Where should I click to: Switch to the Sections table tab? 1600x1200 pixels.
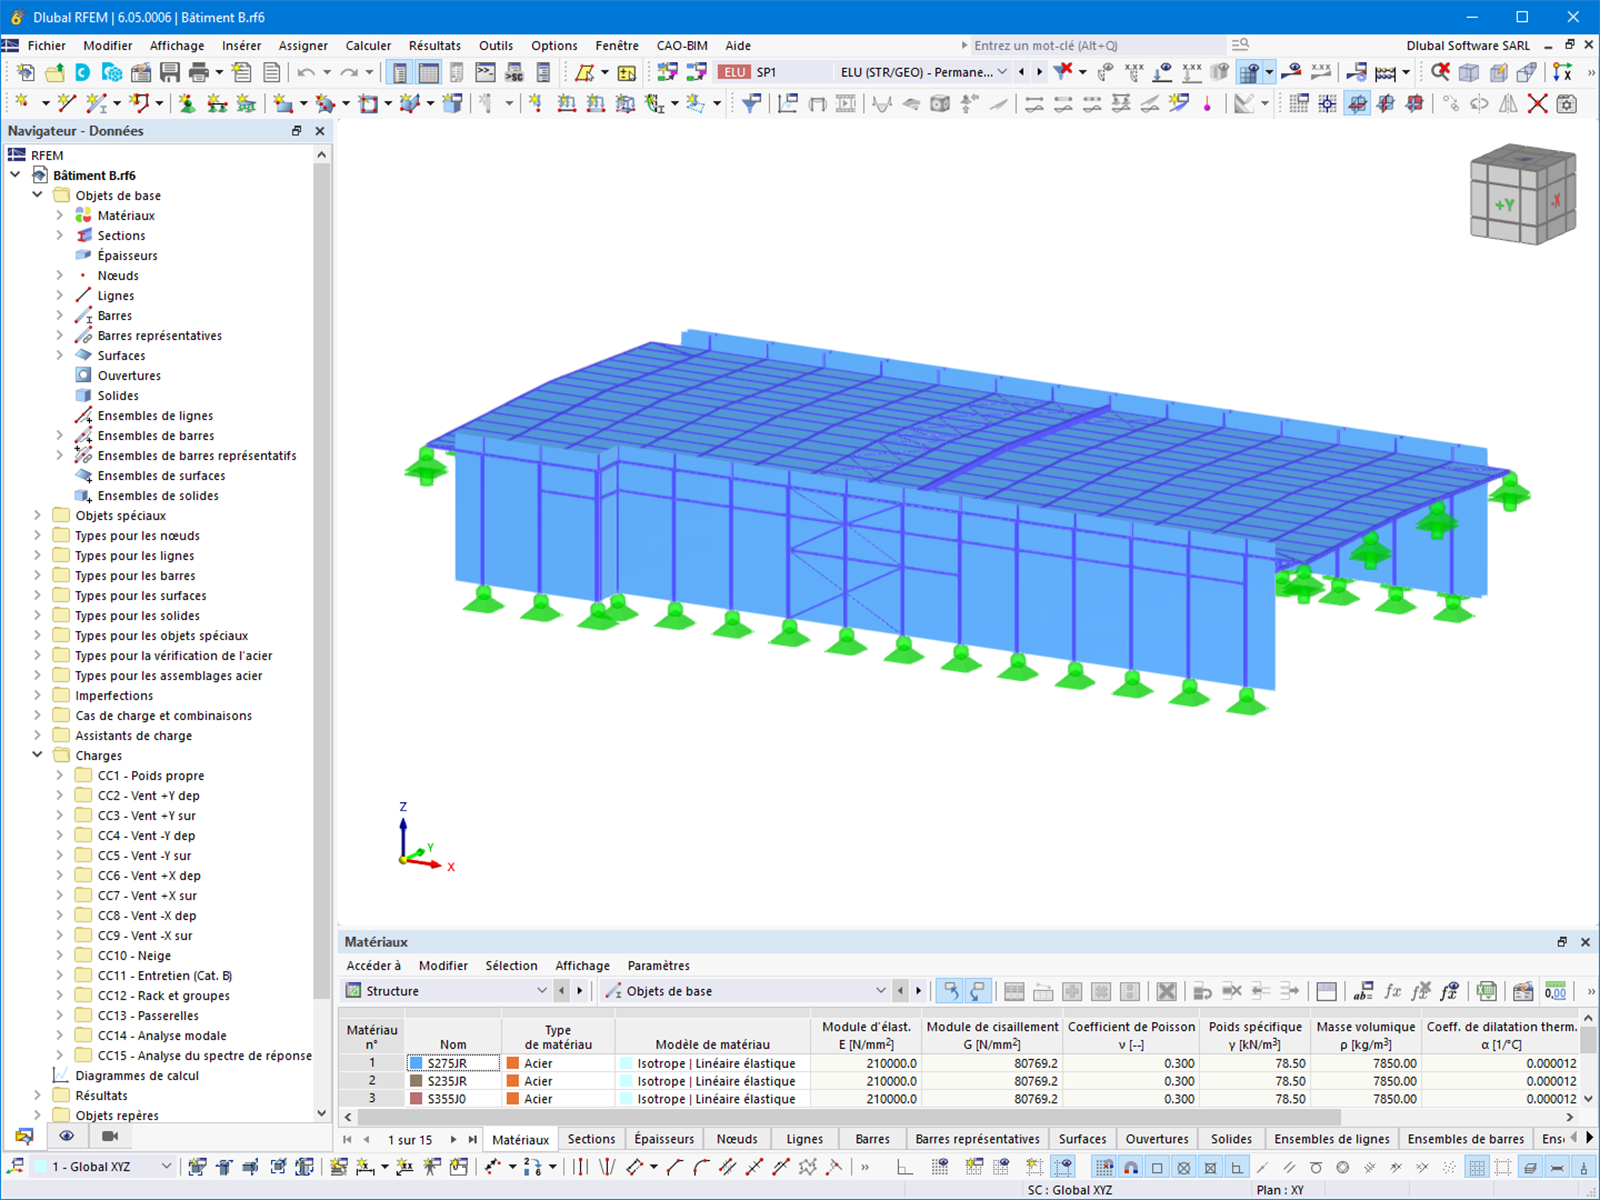tap(591, 1139)
